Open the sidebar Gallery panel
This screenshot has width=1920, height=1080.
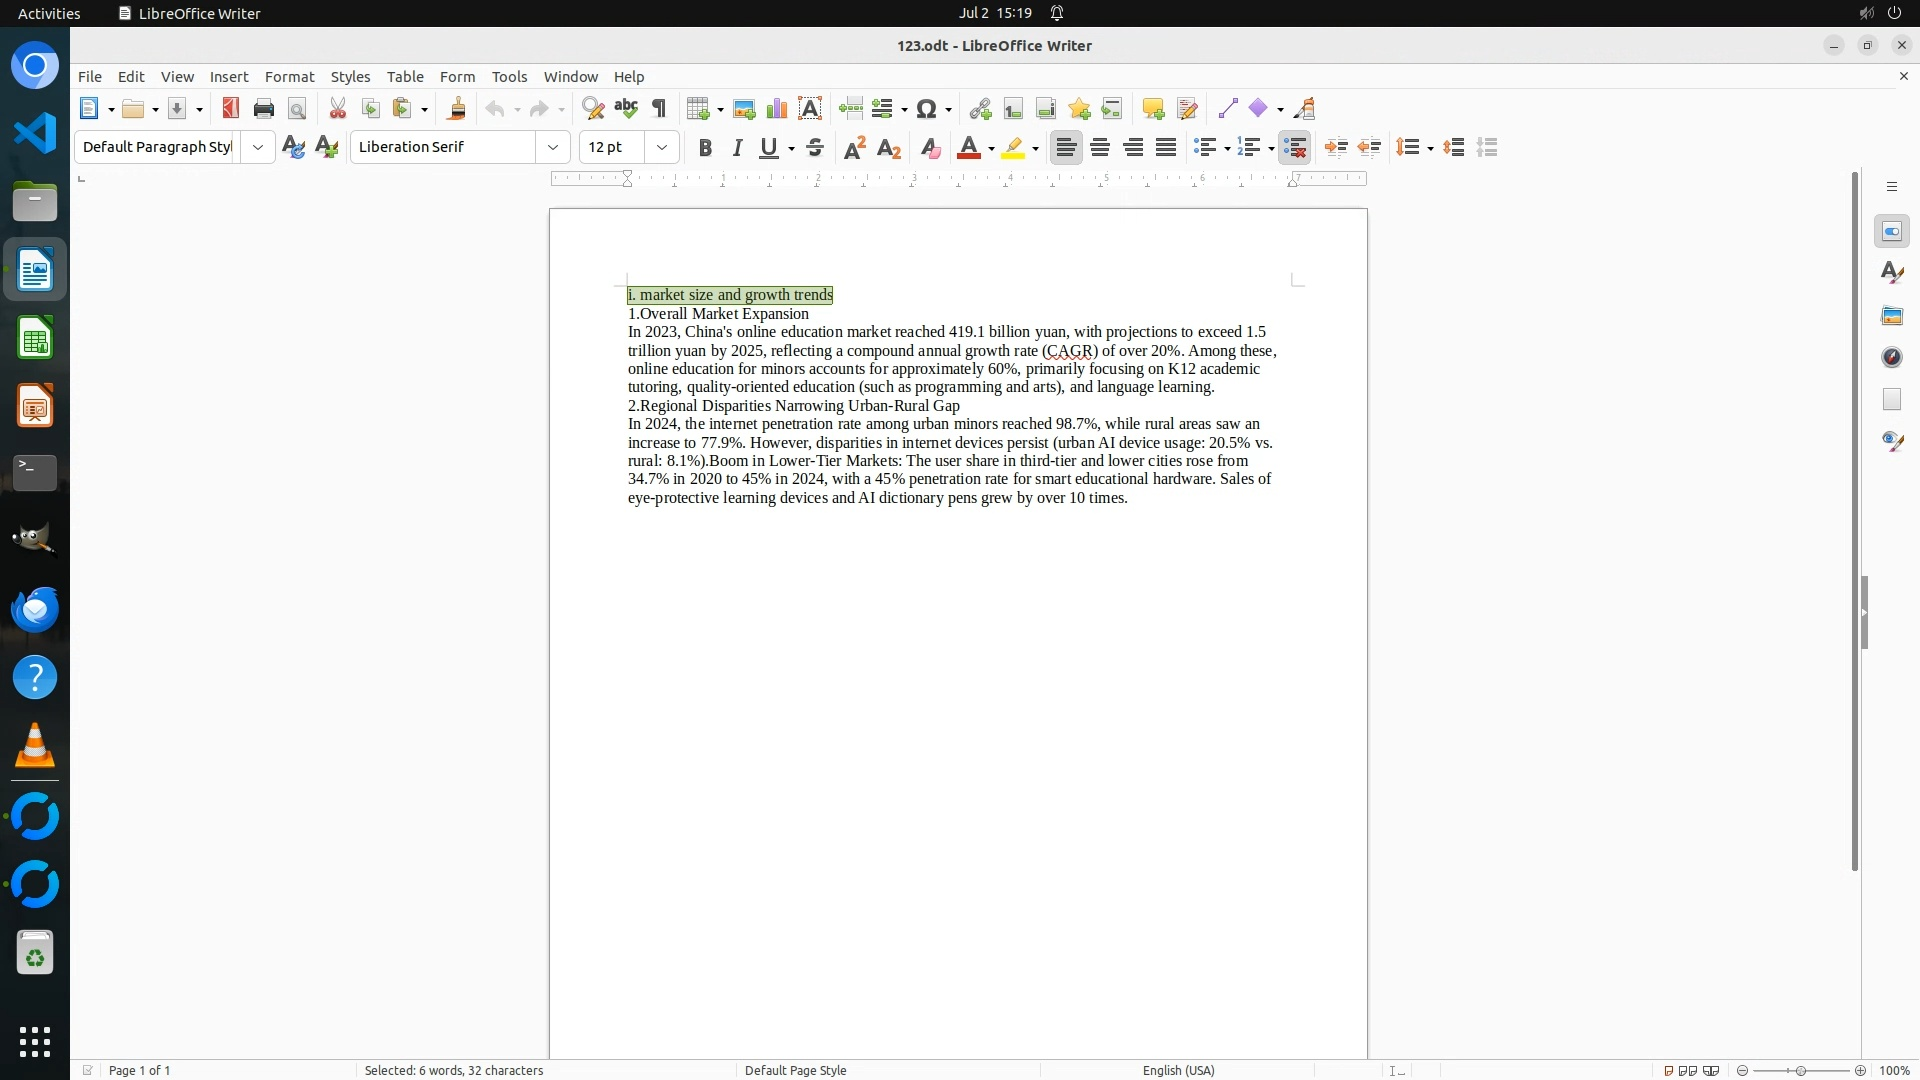[1891, 316]
